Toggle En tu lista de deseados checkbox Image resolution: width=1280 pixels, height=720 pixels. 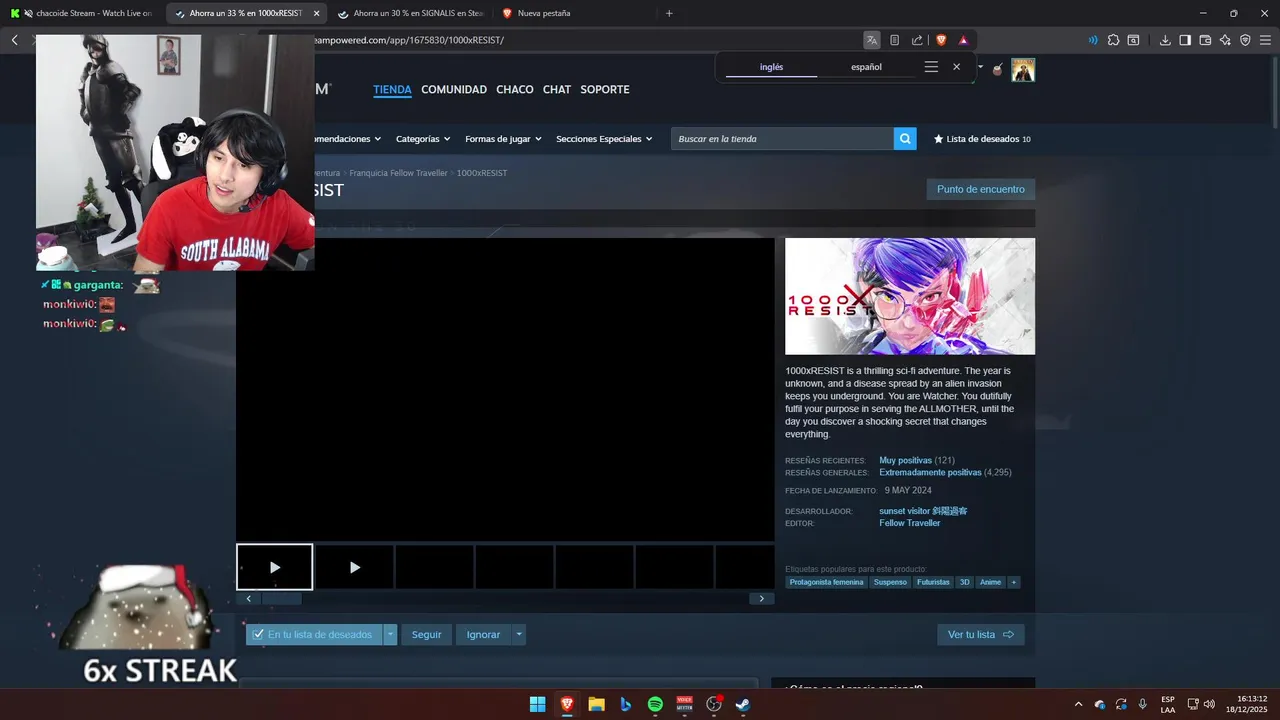tap(258, 634)
